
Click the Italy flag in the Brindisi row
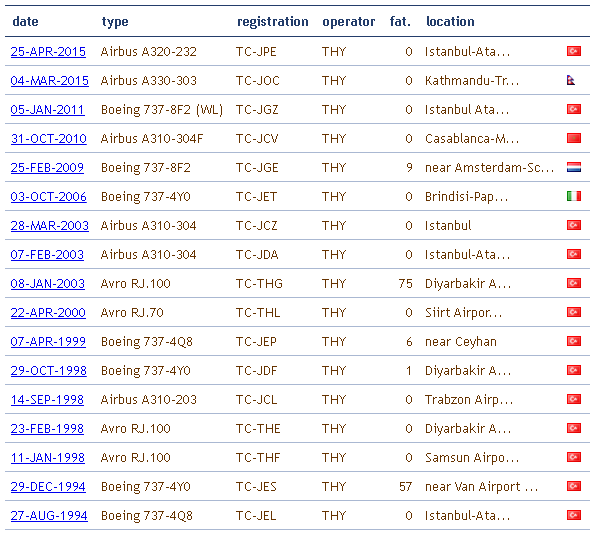pyautogui.click(x=574, y=196)
